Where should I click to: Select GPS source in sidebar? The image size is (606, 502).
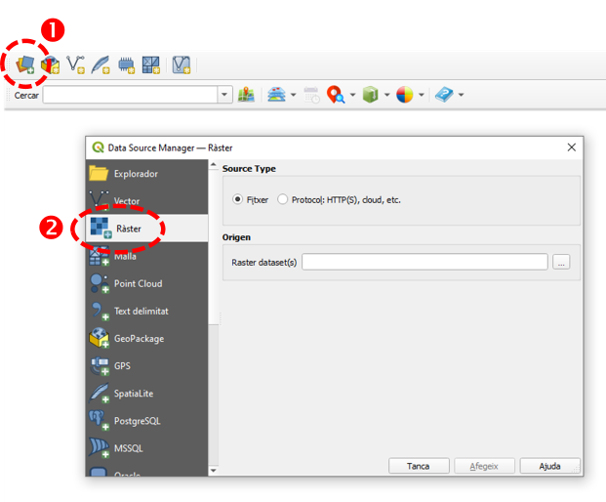click(x=147, y=366)
